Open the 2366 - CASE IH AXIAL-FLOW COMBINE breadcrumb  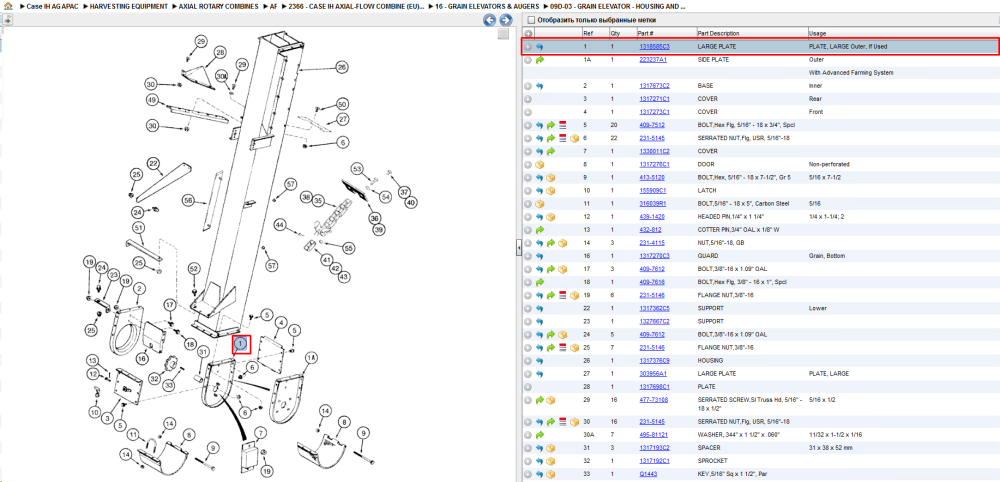pos(357,6)
